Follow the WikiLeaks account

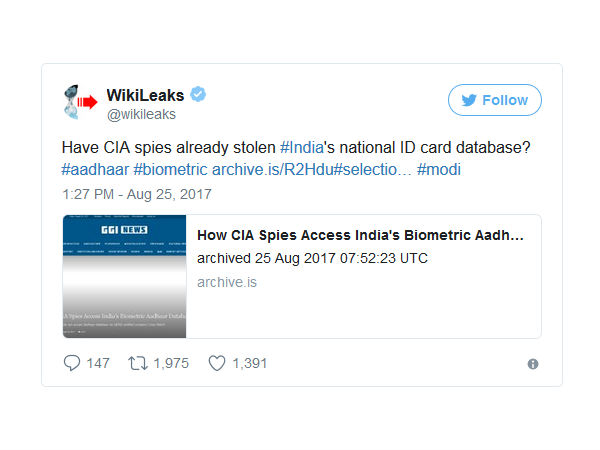tap(495, 100)
